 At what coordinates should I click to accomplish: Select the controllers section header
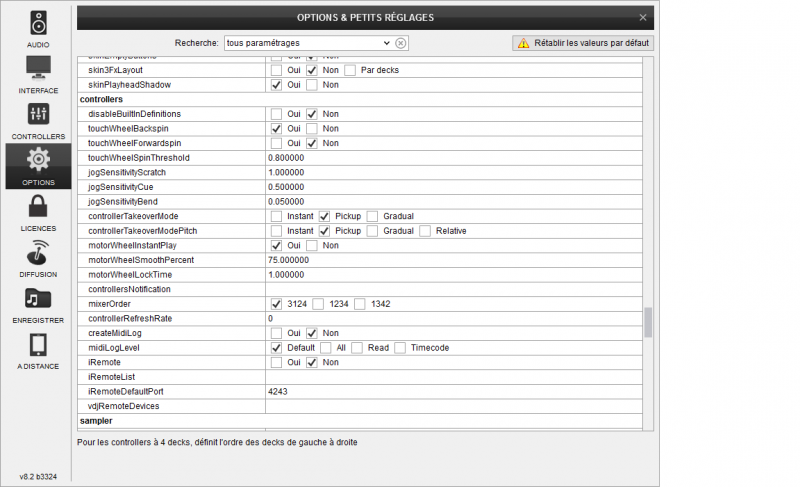pyautogui.click(x=102, y=99)
